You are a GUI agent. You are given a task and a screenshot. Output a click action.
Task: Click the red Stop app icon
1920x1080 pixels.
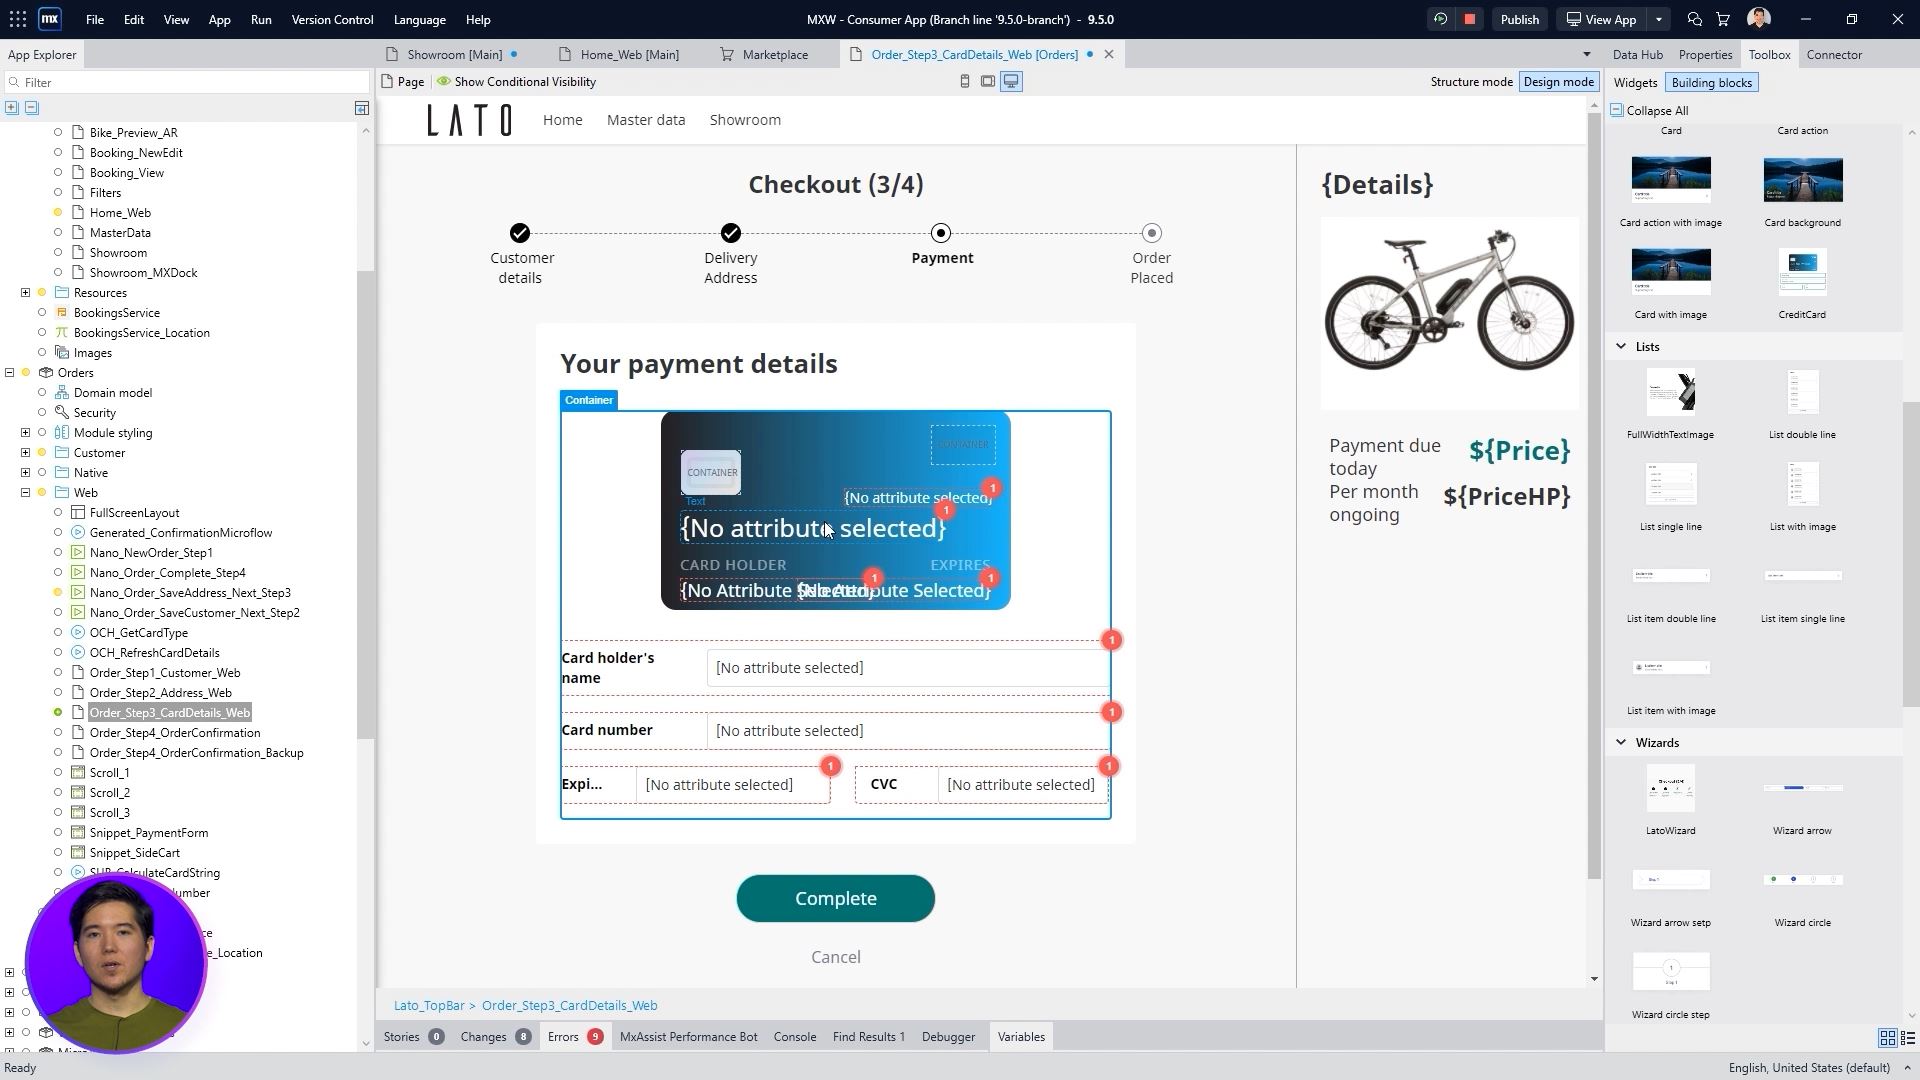pyautogui.click(x=1469, y=19)
